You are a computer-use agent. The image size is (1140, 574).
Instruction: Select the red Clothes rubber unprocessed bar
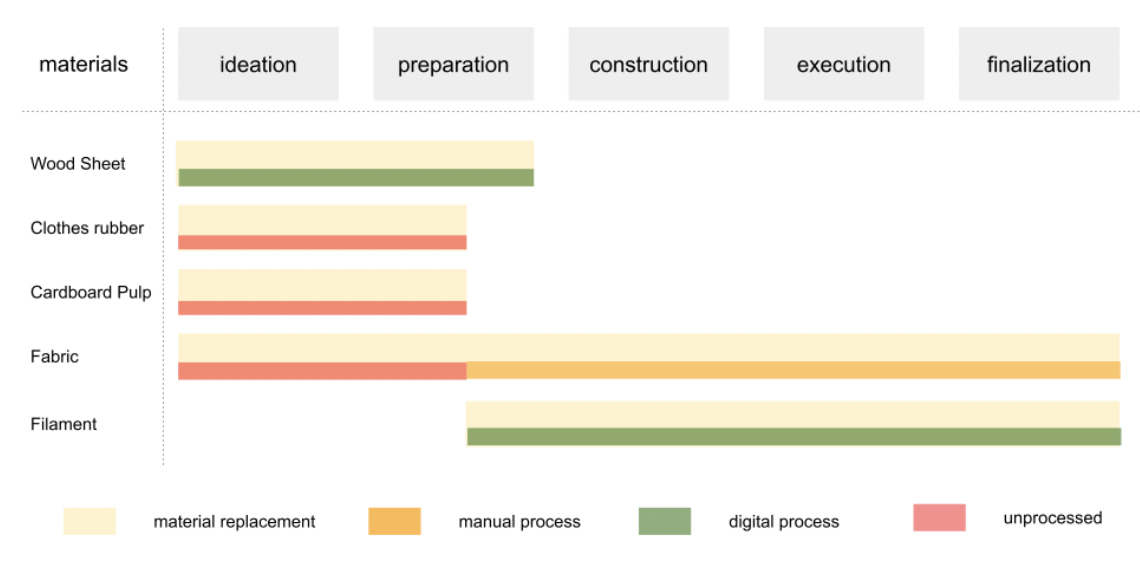(x=322, y=242)
